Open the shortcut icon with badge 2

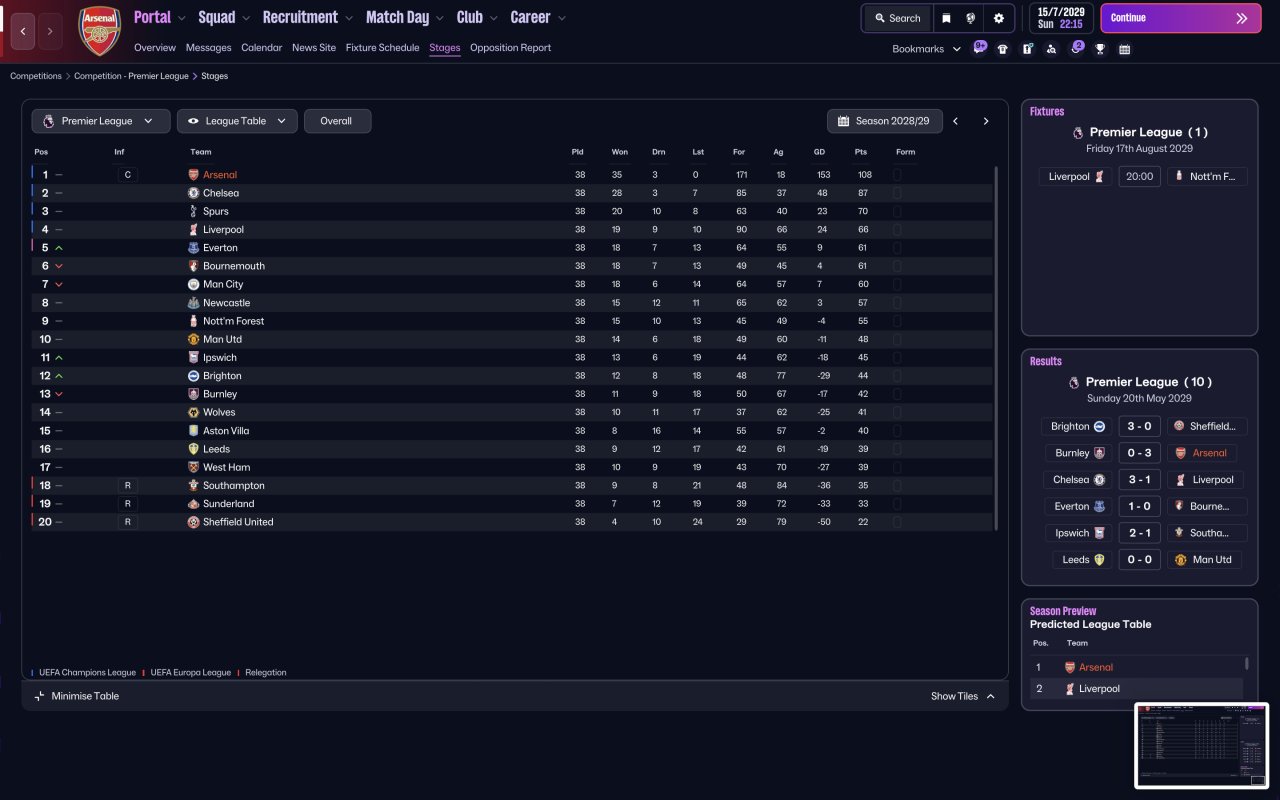1076,48
